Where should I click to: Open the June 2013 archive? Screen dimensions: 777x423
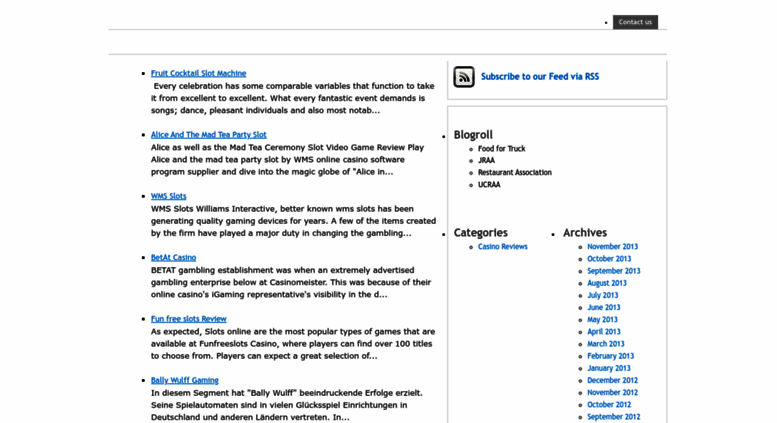[x=604, y=308]
